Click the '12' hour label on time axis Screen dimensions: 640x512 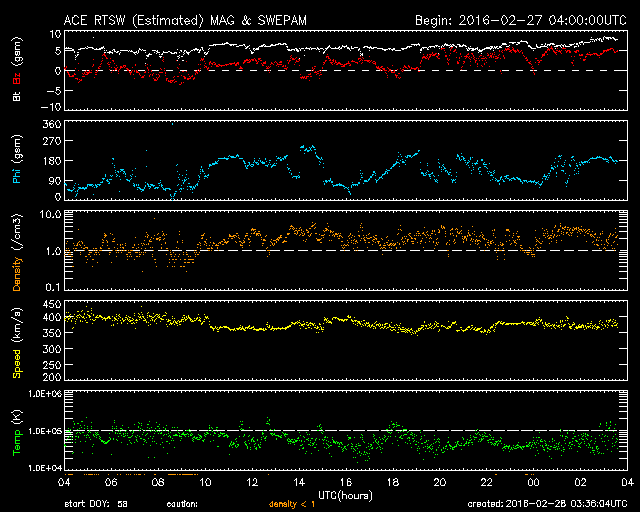tap(252, 482)
